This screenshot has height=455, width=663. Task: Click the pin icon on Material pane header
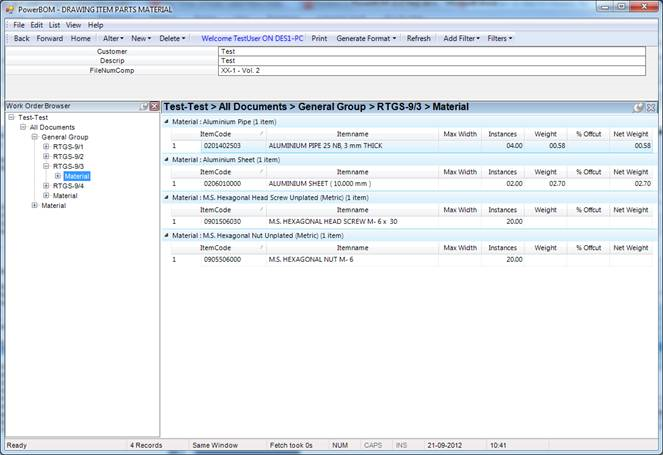point(639,107)
